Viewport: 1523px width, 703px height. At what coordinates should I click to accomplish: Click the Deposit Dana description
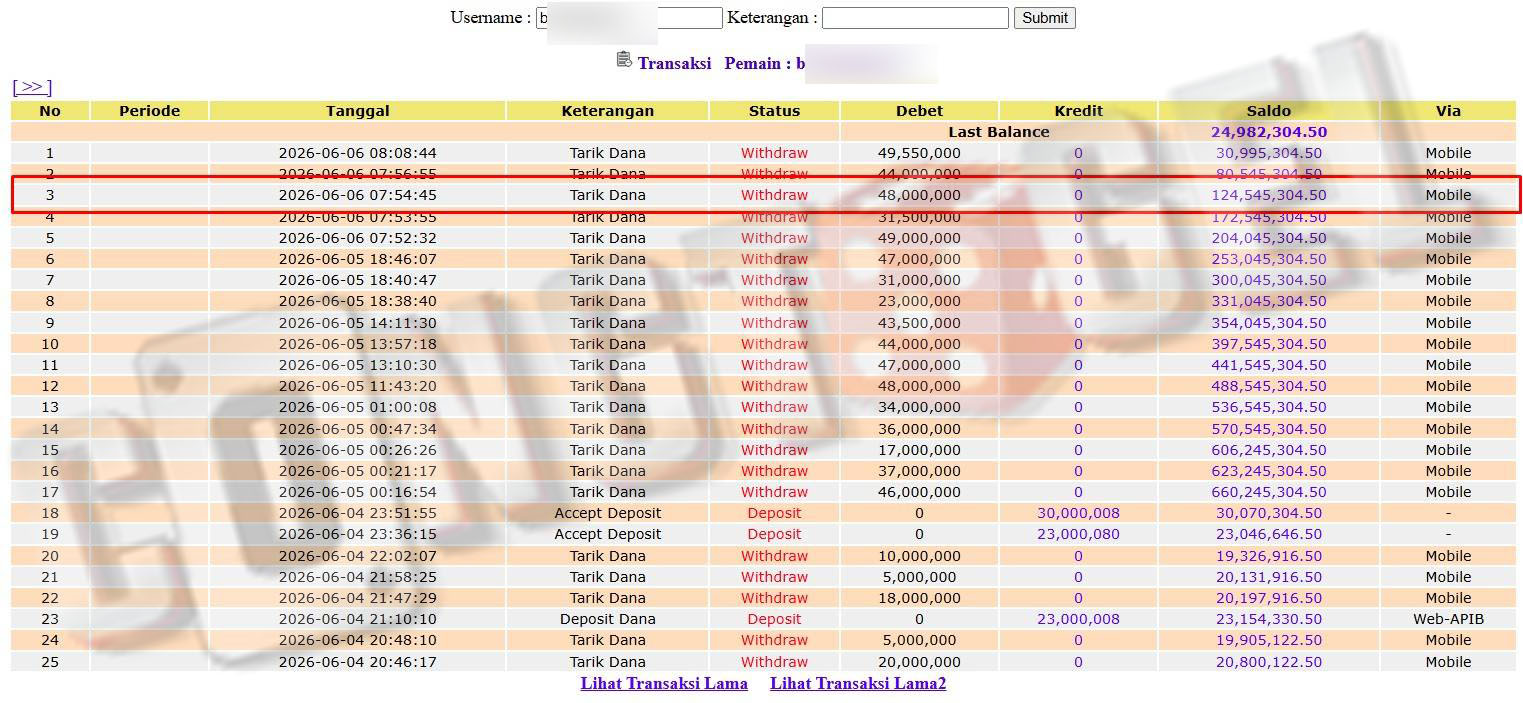point(608,619)
